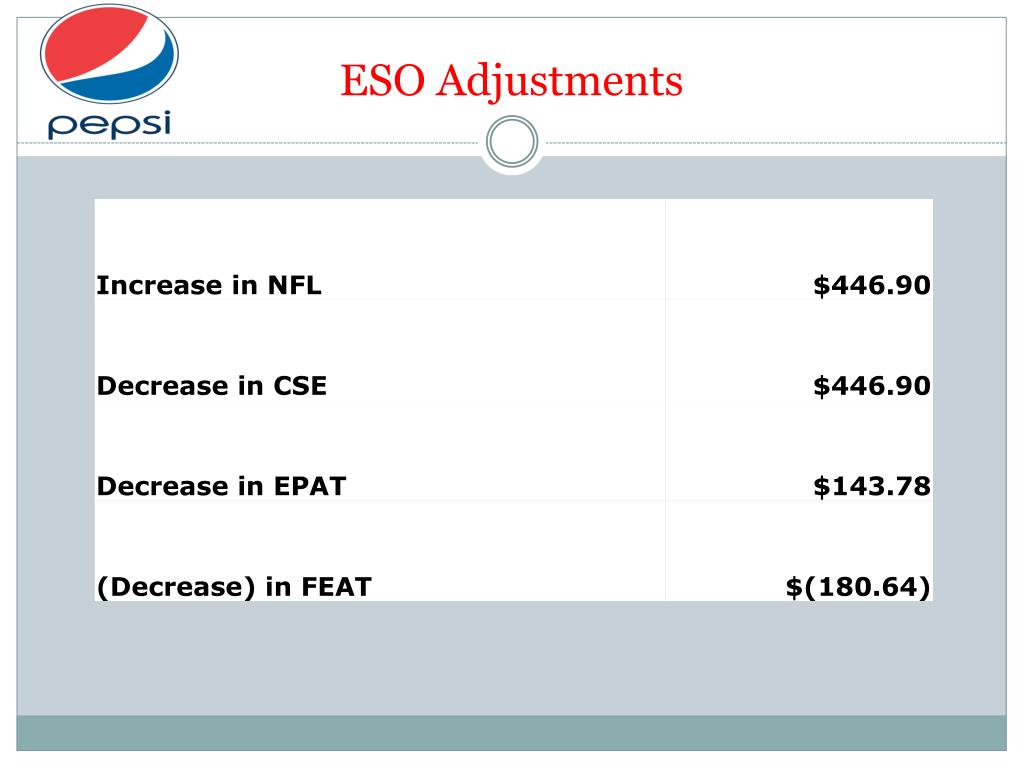Screen dimensions: 1024x768
Task: Select the $143.78 EPAT value
Action: tap(872, 487)
